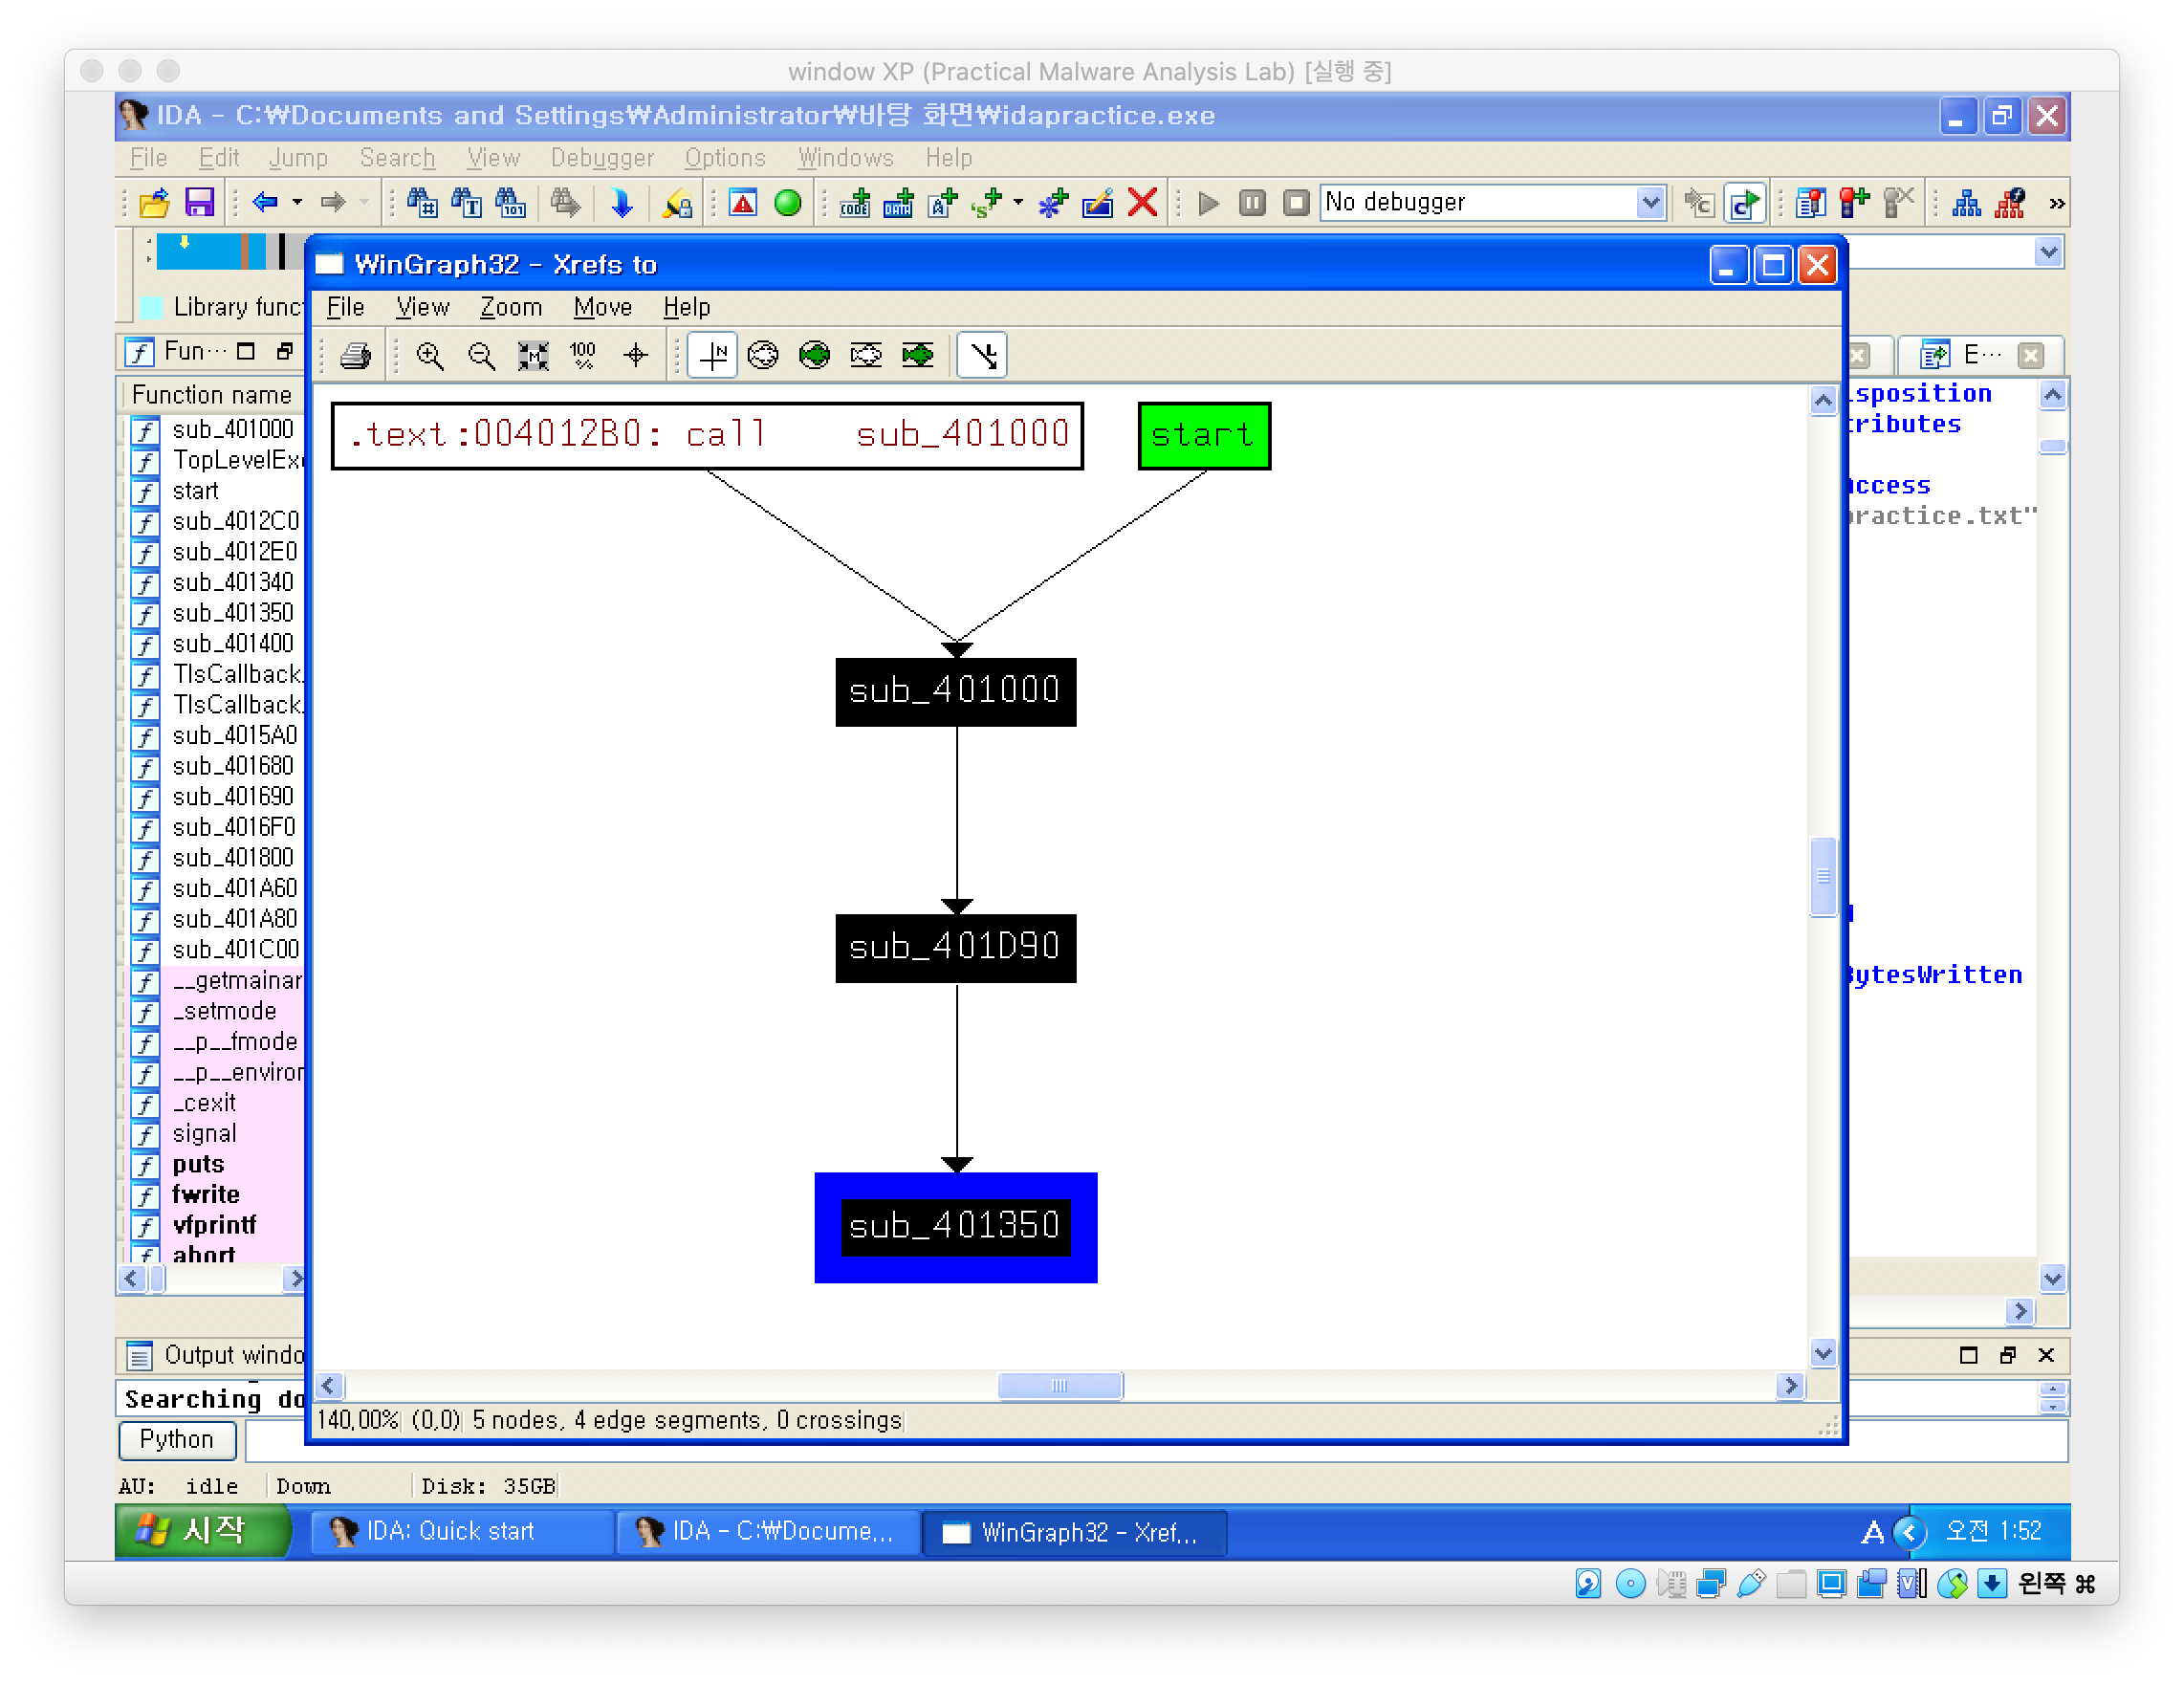Screen dimensions: 2184x1685
Task: Click the open file folder icon in IDA toolbar
Action: point(155,204)
